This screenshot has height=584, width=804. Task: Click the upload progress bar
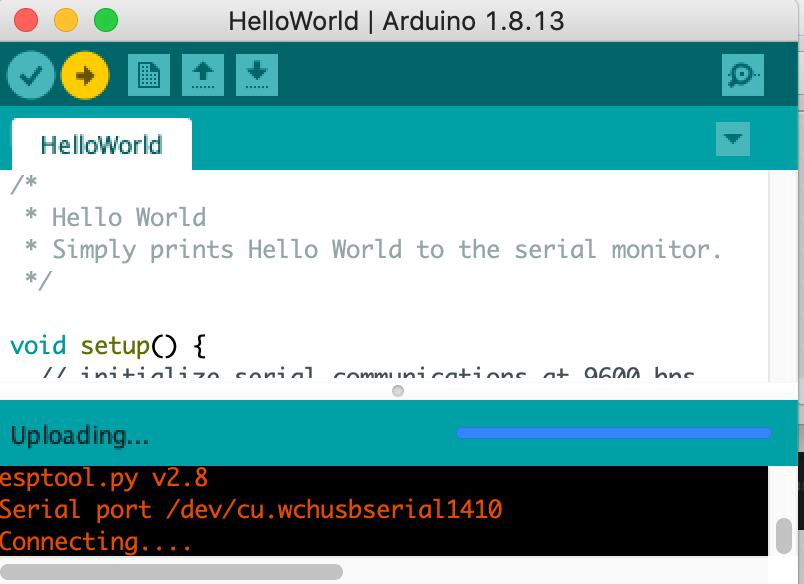pos(614,433)
